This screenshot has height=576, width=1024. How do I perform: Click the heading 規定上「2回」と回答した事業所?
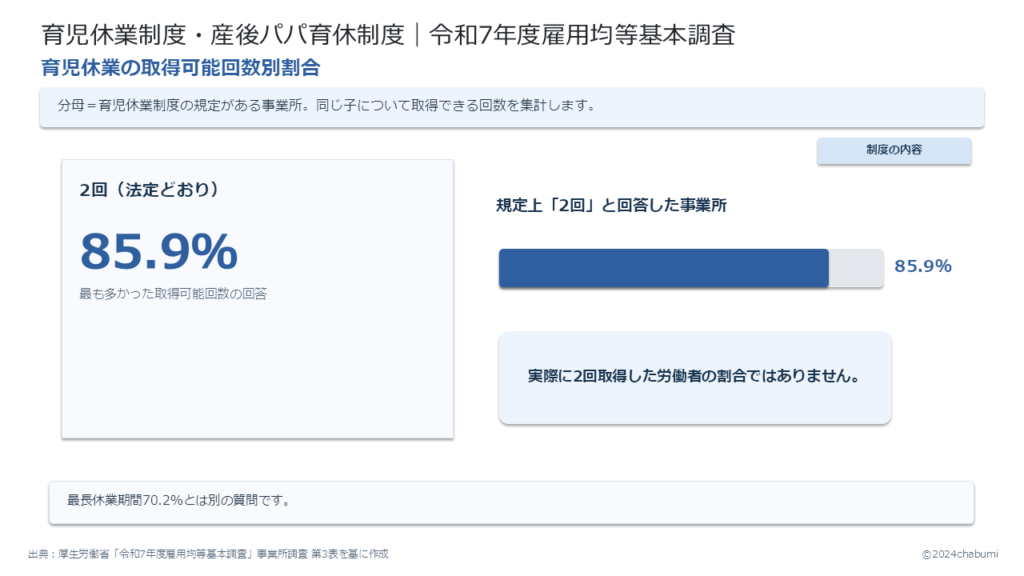tap(611, 206)
